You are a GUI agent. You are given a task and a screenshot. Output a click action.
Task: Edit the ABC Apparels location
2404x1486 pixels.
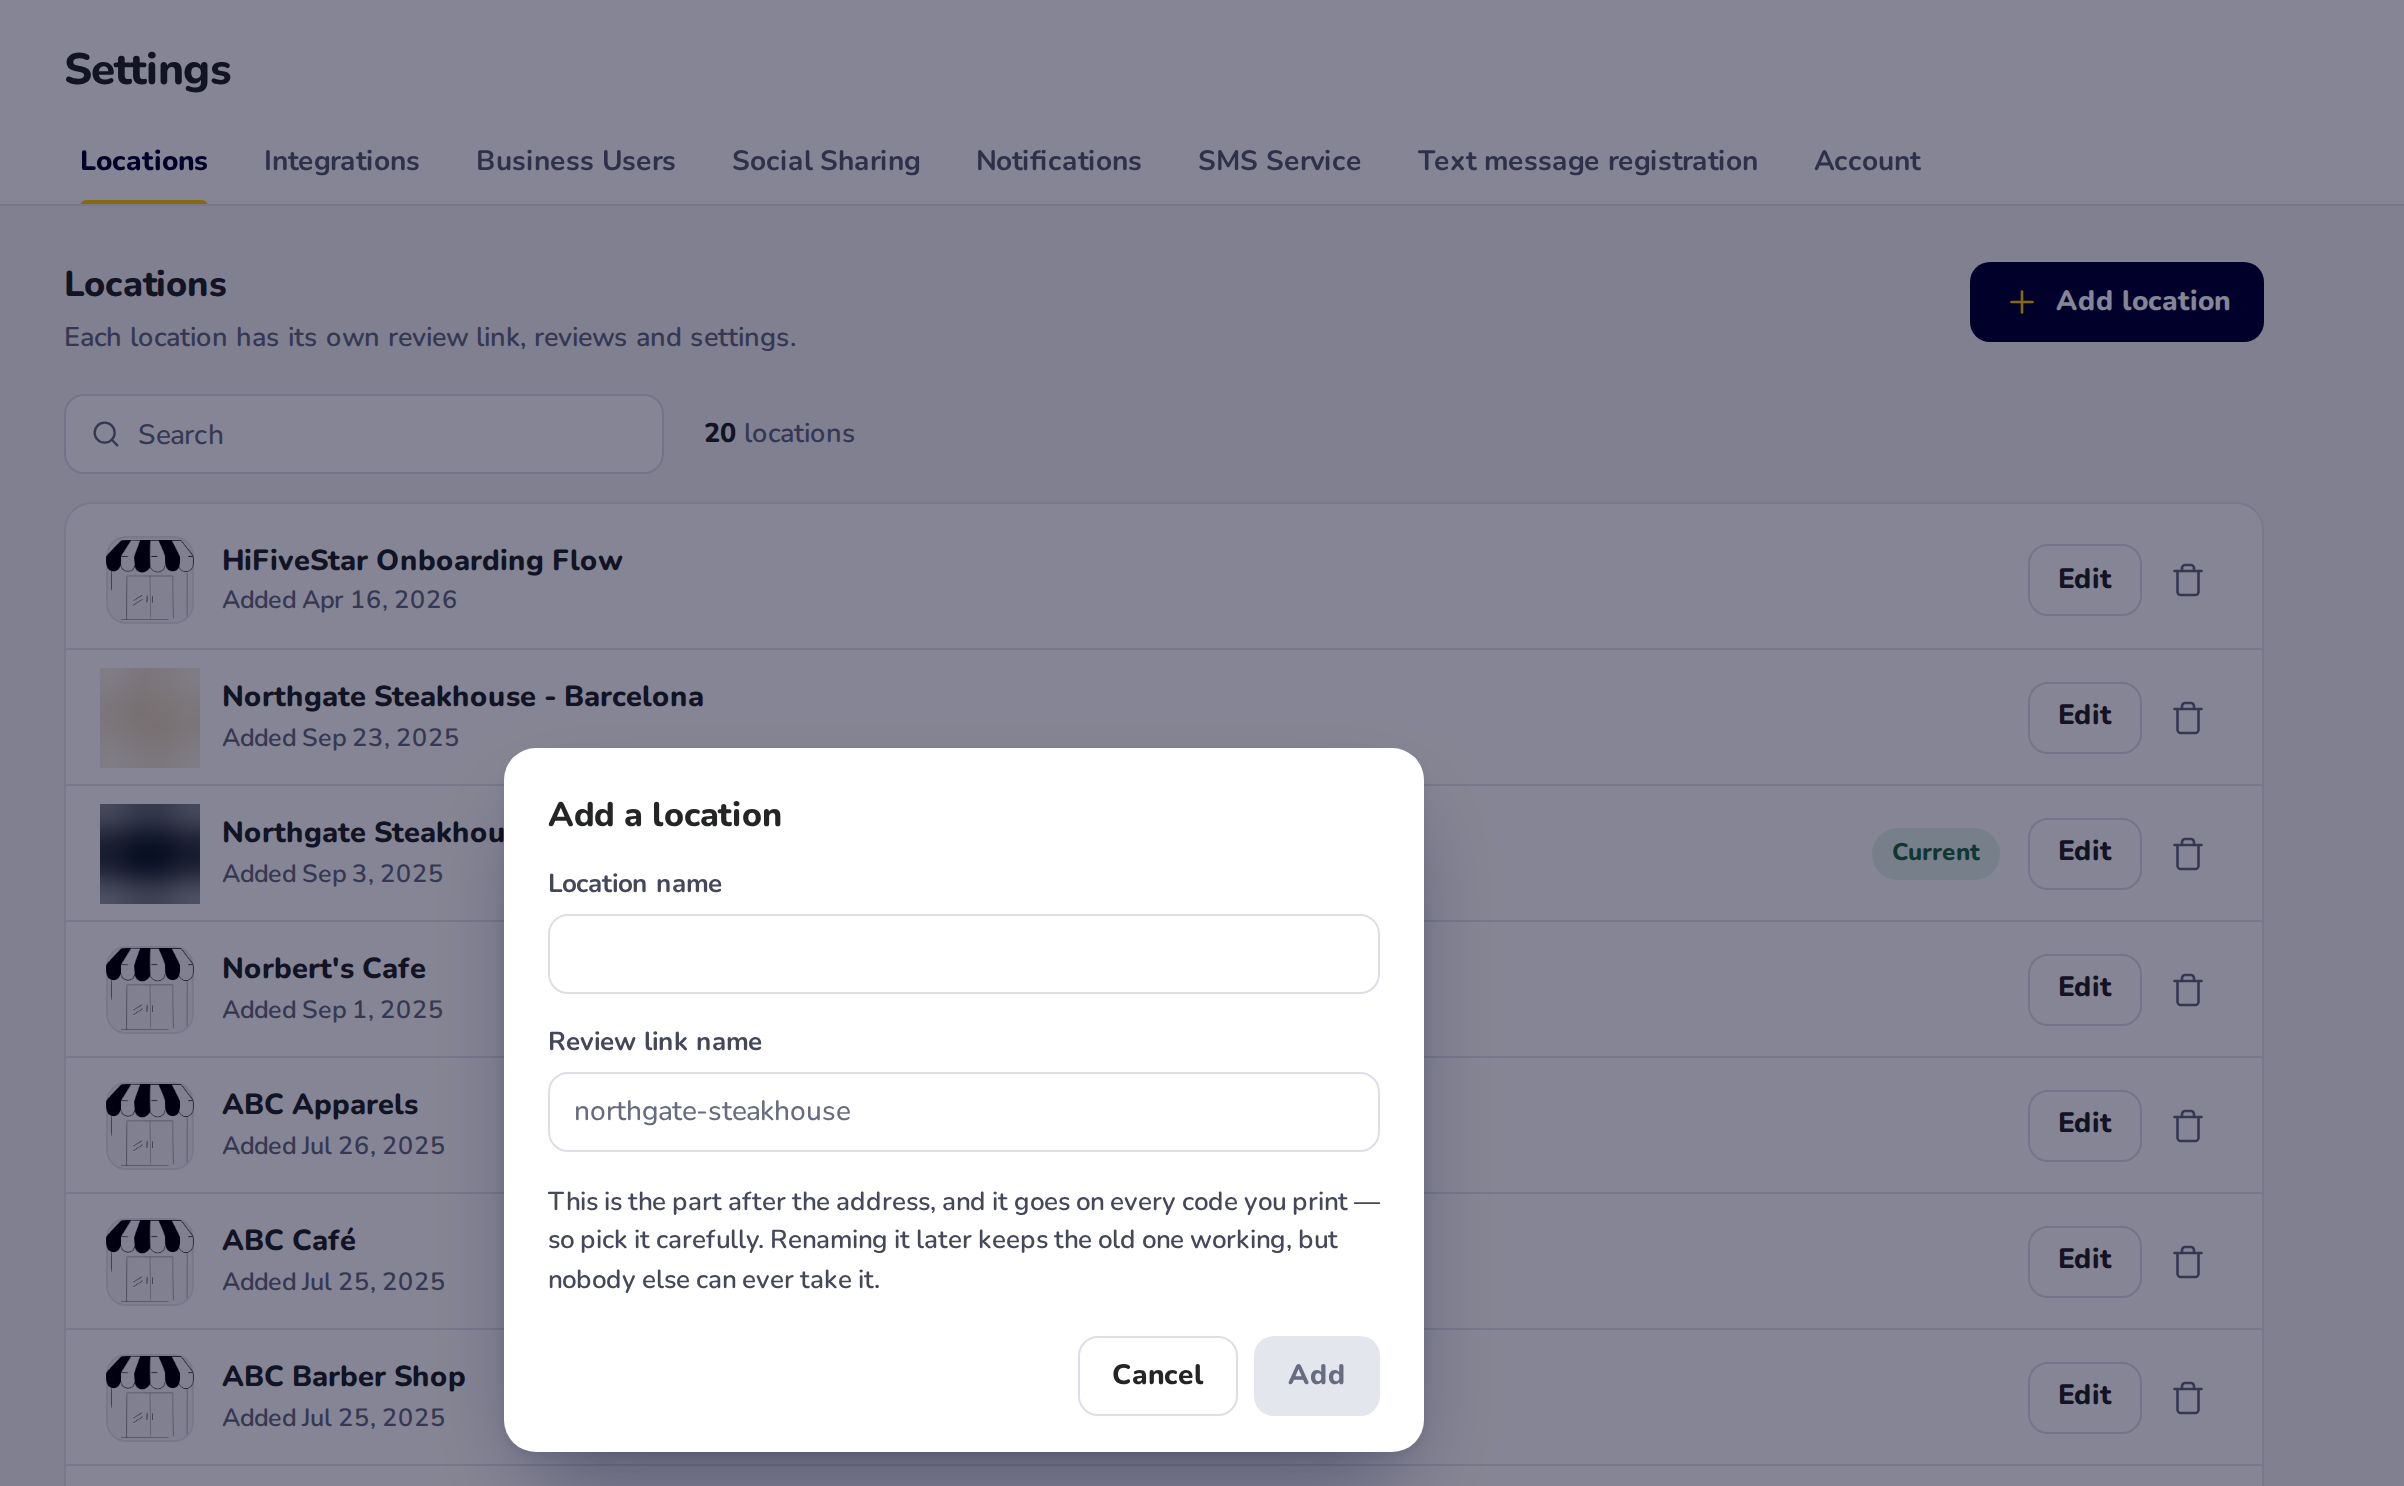[x=2085, y=1125]
